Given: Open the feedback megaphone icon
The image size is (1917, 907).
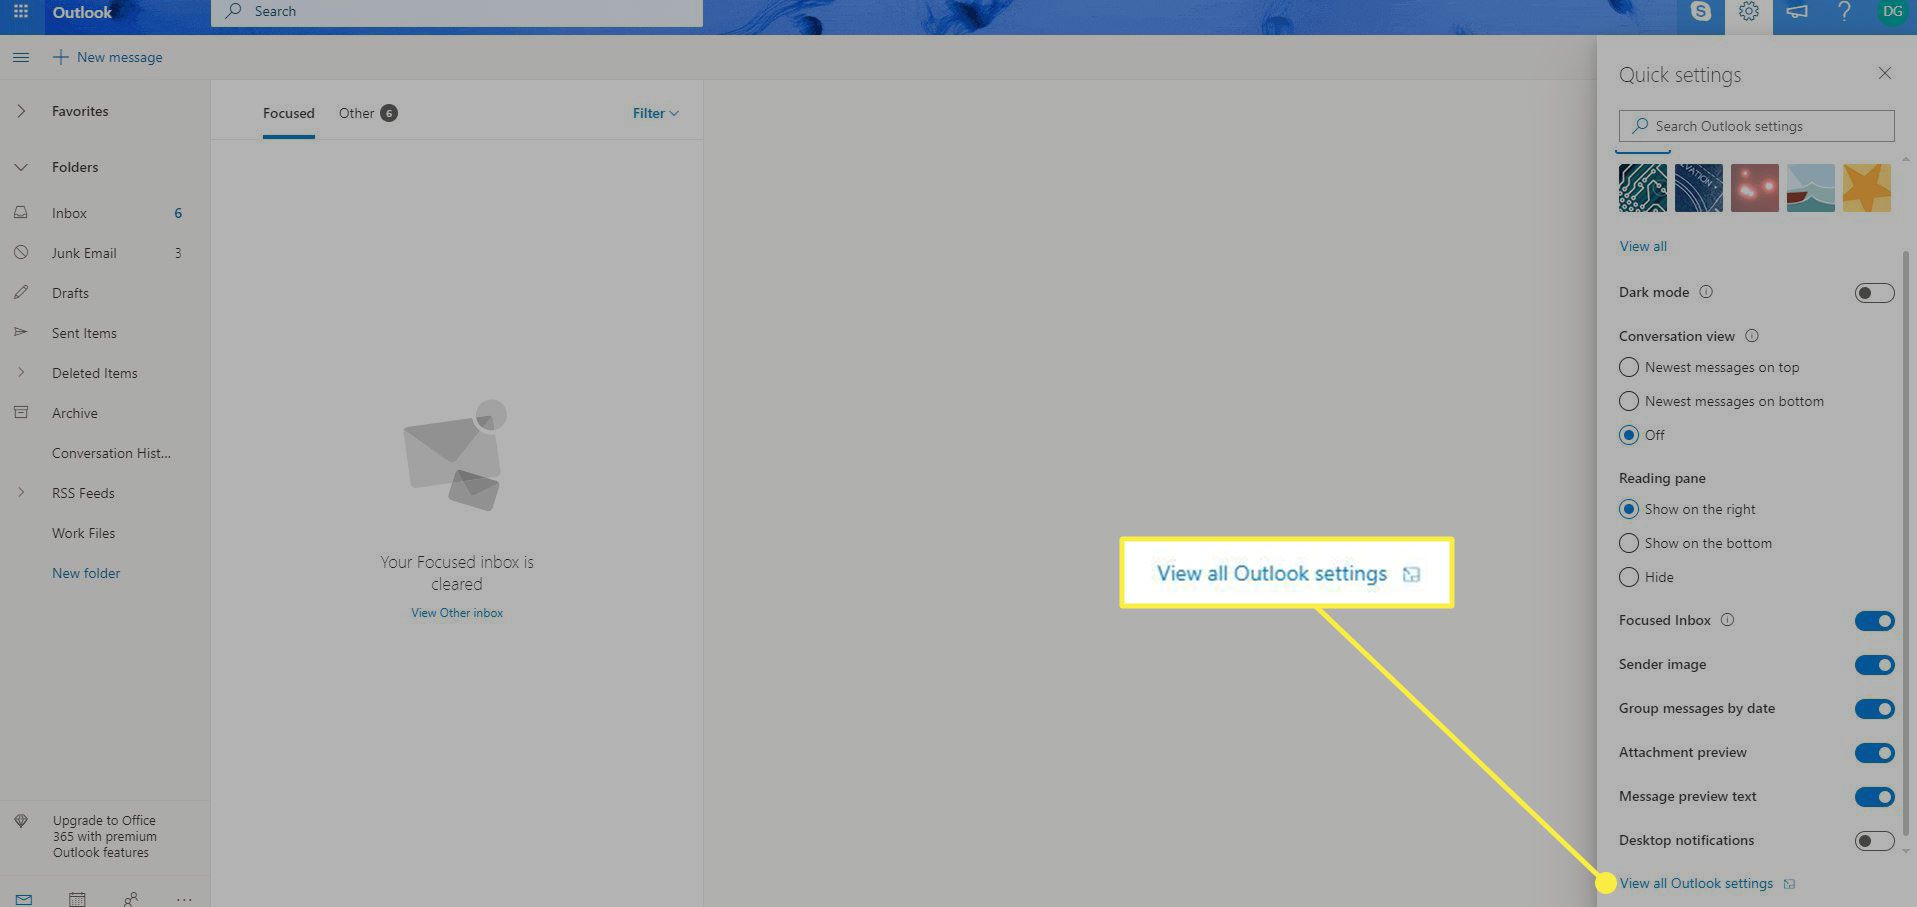Looking at the screenshot, I should [1796, 12].
